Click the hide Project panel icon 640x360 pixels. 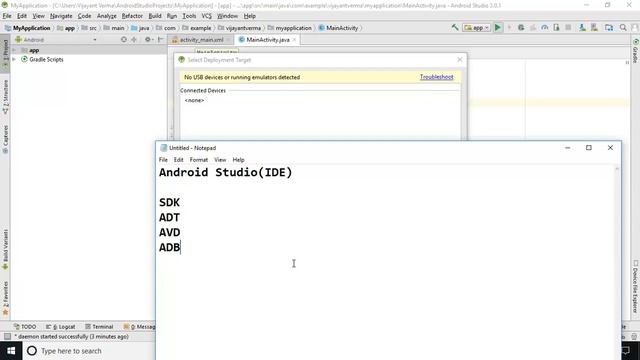(160, 40)
